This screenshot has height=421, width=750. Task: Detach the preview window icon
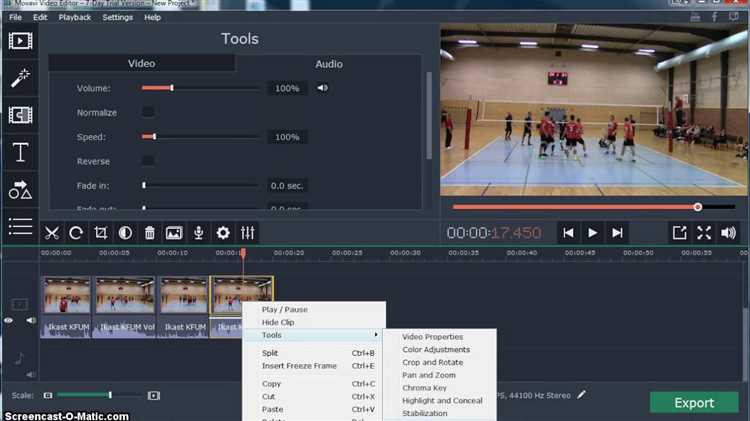coord(680,233)
